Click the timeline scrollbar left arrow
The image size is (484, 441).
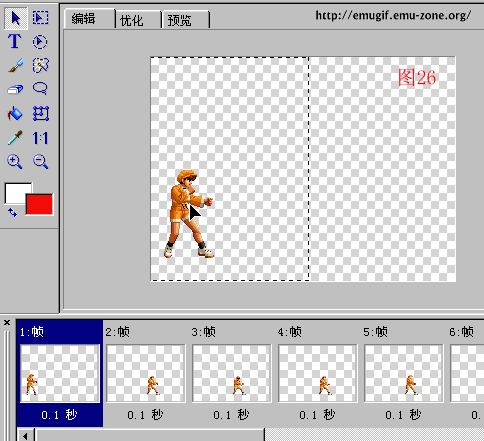click(26, 435)
